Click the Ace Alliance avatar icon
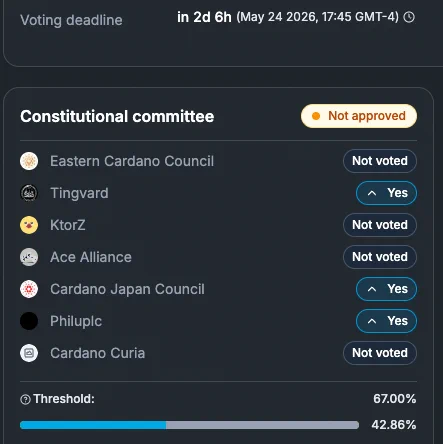The height and width of the screenshot is (444, 443). pyautogui.click(x=29, y=257)
